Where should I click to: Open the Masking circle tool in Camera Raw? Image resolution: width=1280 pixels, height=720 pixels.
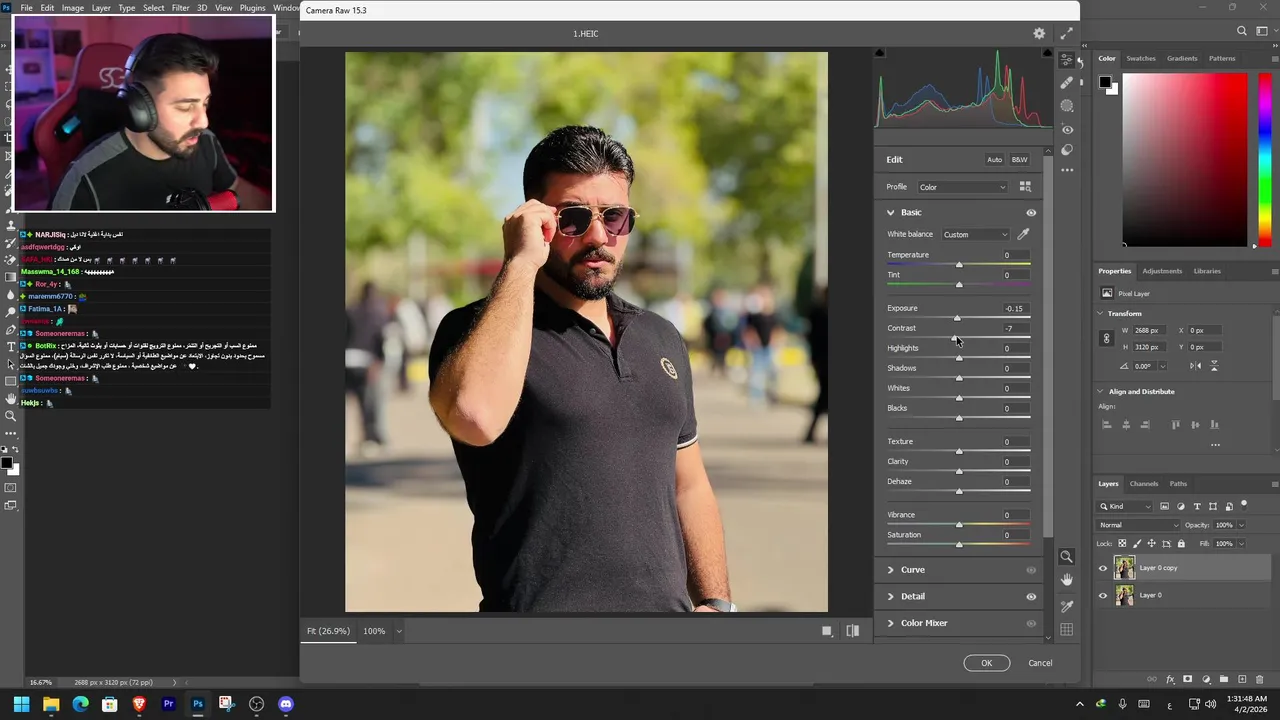pyautogui.click(x=1067, y=106)
